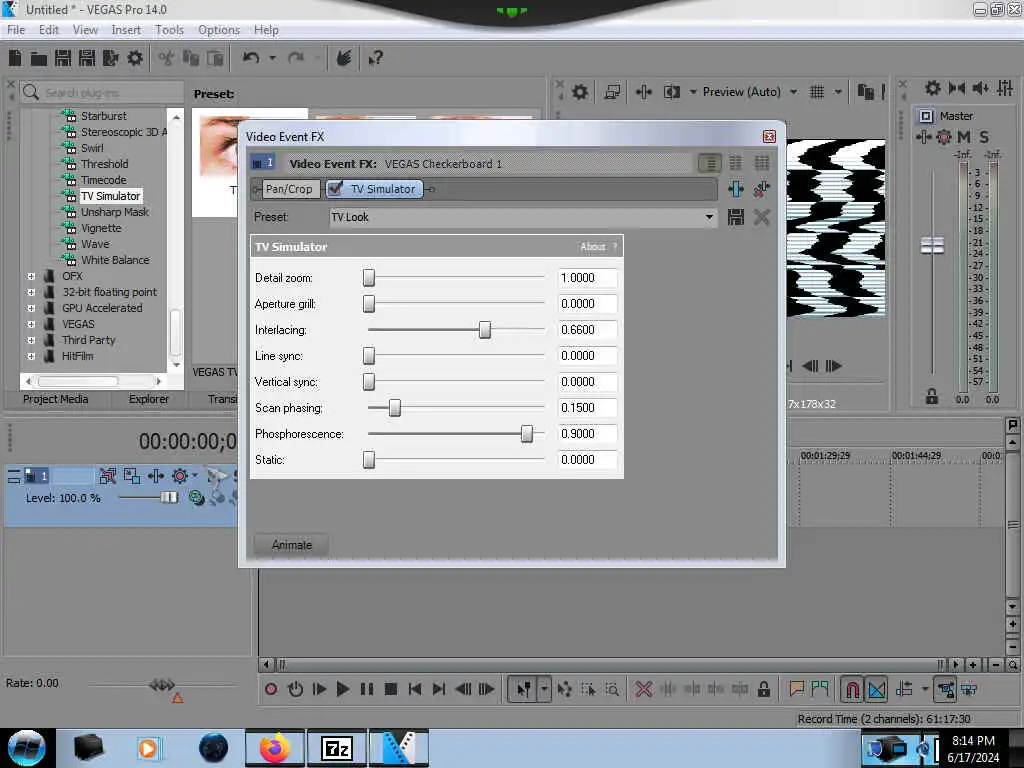The width and height of the screenshot is (1024, 768).
Task: Cut selection with the scissors icon
Action: (166, 58)
